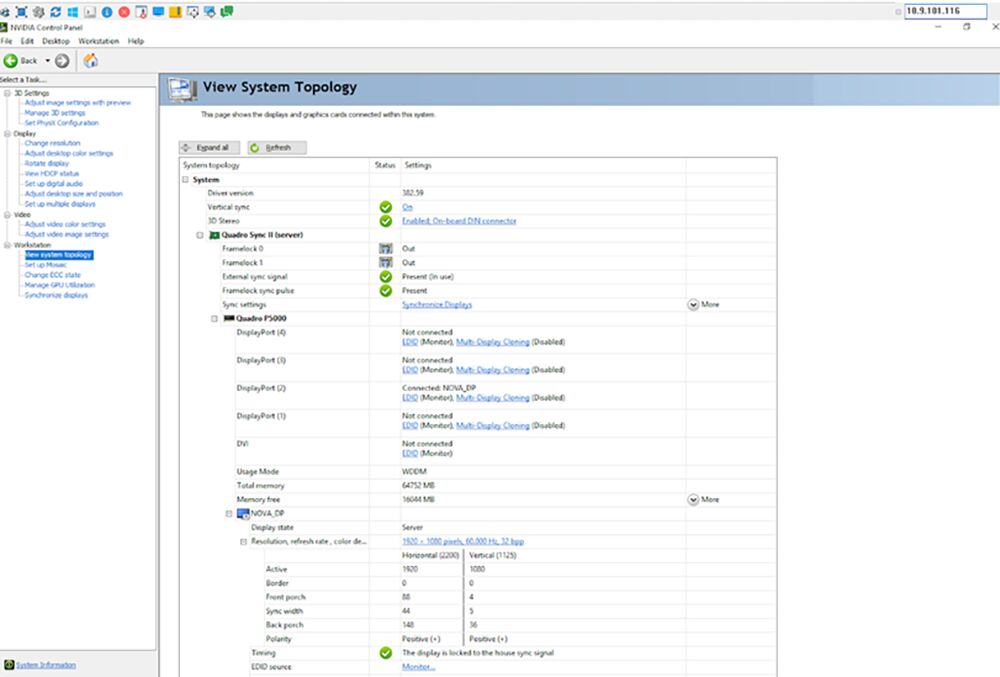
Task: Click the blue fit-to-screen icon in top toolbar
Action: (21, 11)
